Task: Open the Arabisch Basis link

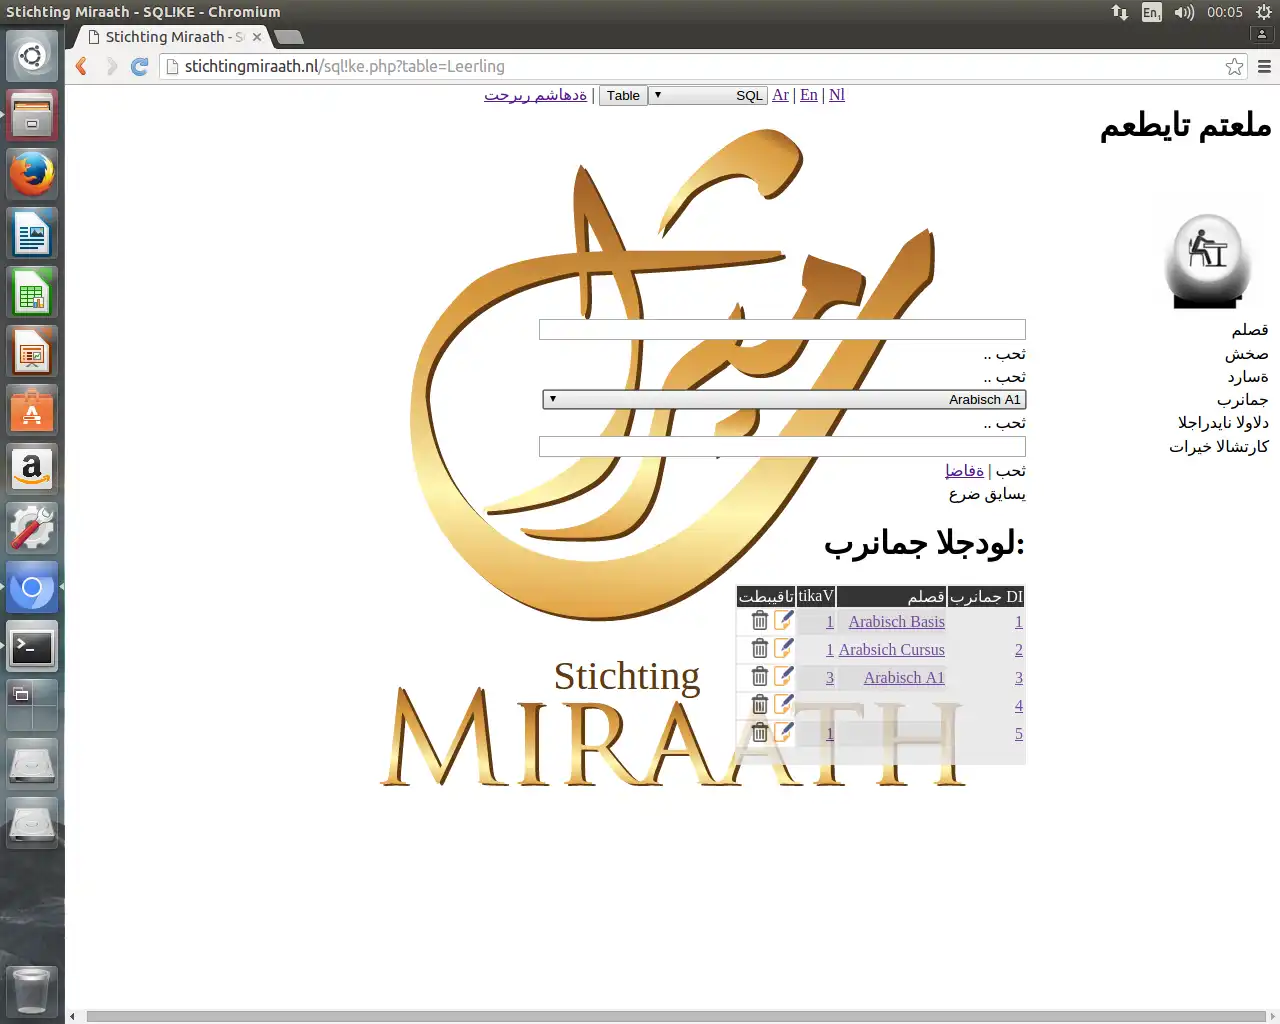Action: click(897, 622)
